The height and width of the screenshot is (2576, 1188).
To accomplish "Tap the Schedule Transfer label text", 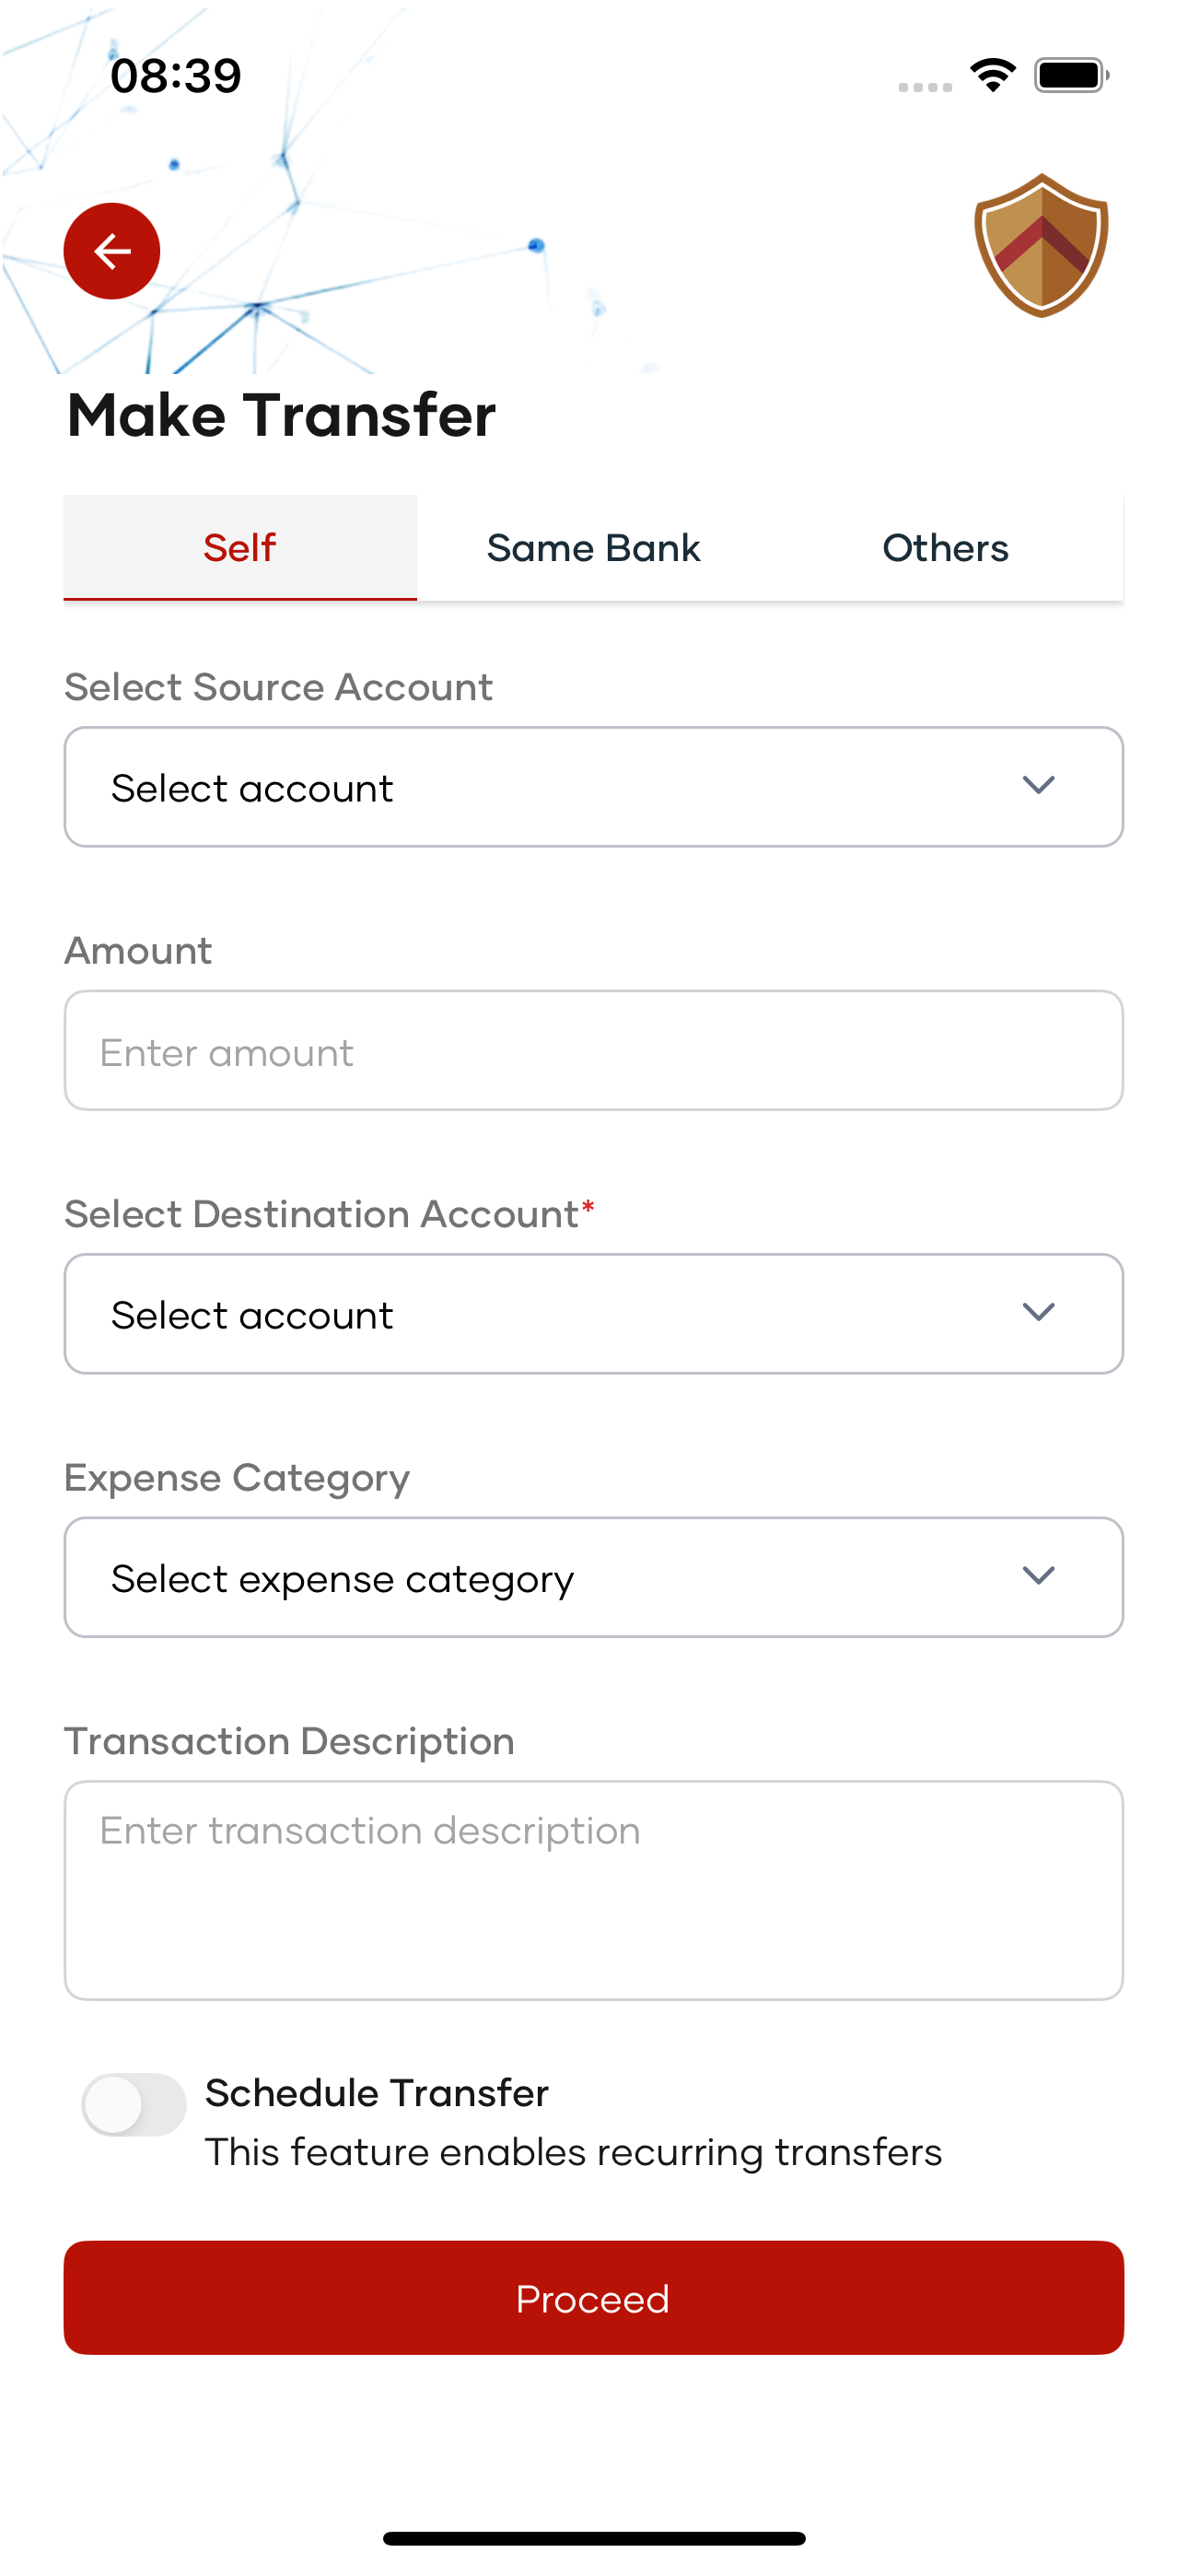I will click(377, 2092).
